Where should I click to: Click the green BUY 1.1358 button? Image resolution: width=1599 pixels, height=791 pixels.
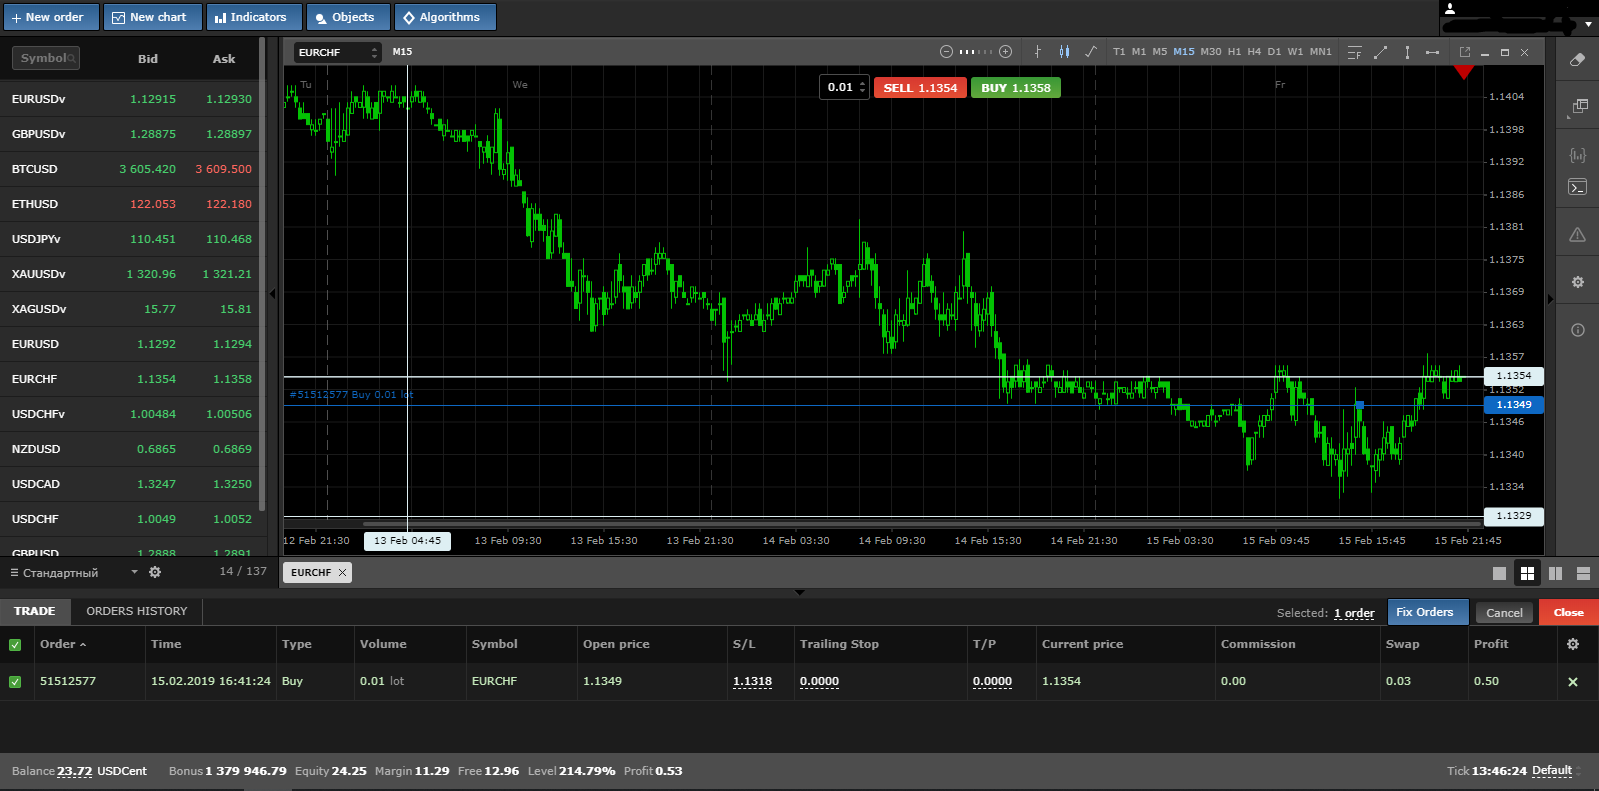click(x=1016, y=88)
